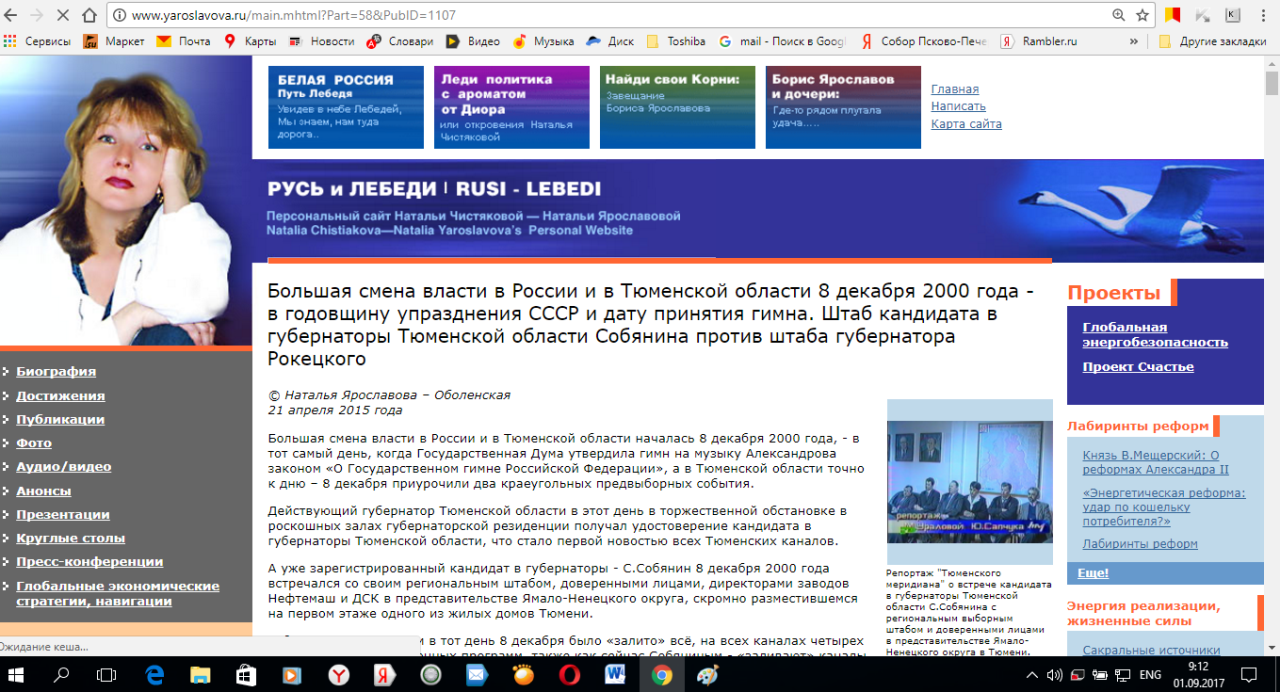Click the address bar URL field

click(600, 15)
